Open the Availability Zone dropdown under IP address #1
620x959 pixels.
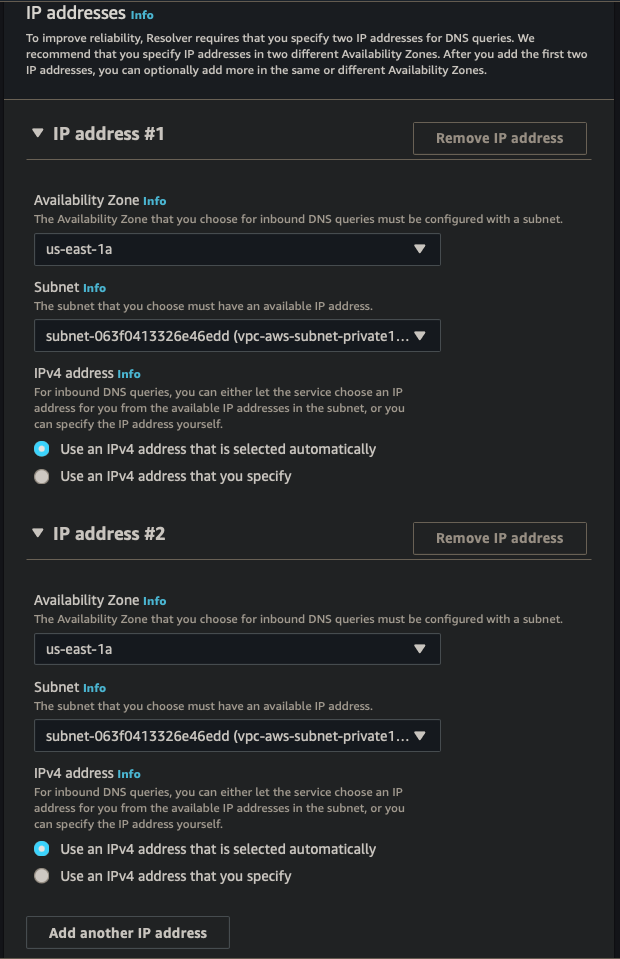pyautogui.click(x=237, y=249)
